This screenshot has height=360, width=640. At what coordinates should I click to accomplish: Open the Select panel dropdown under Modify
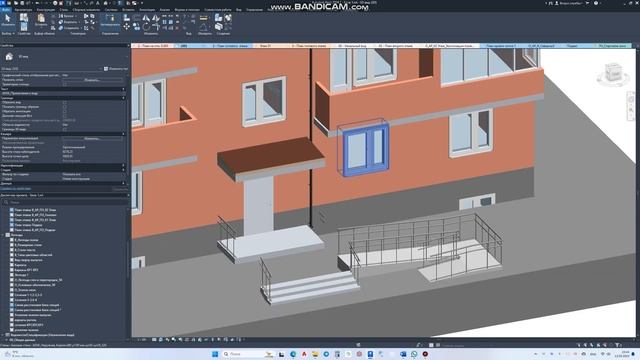[8, 33]
